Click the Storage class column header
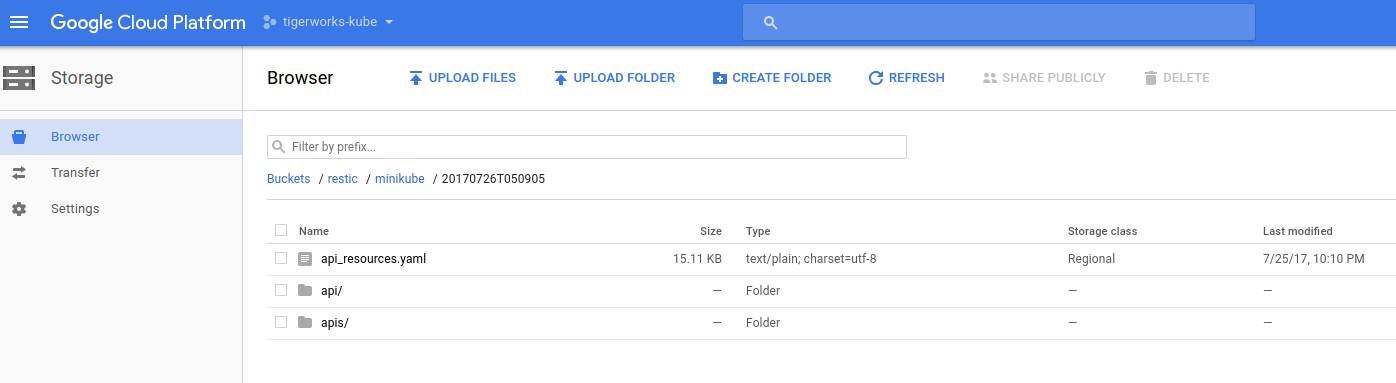This screenshot has height=383, width=1396. point(1103,231)
